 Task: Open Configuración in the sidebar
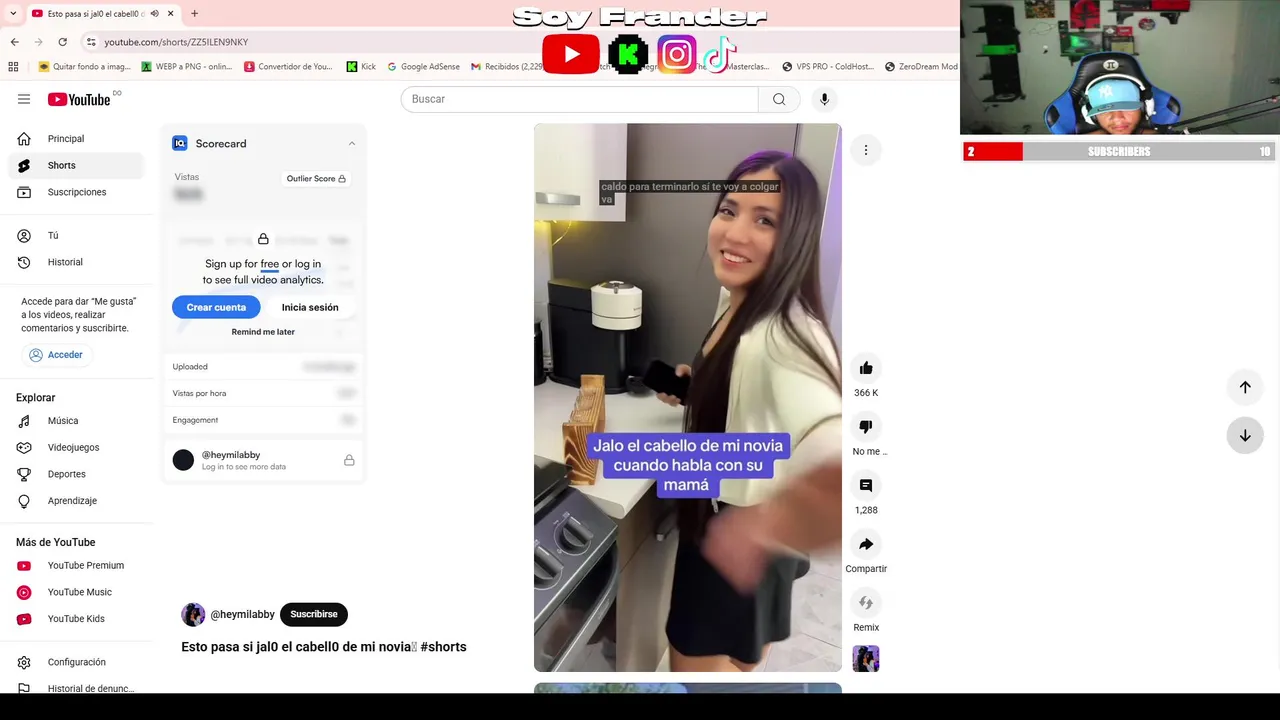coord(78,662)
